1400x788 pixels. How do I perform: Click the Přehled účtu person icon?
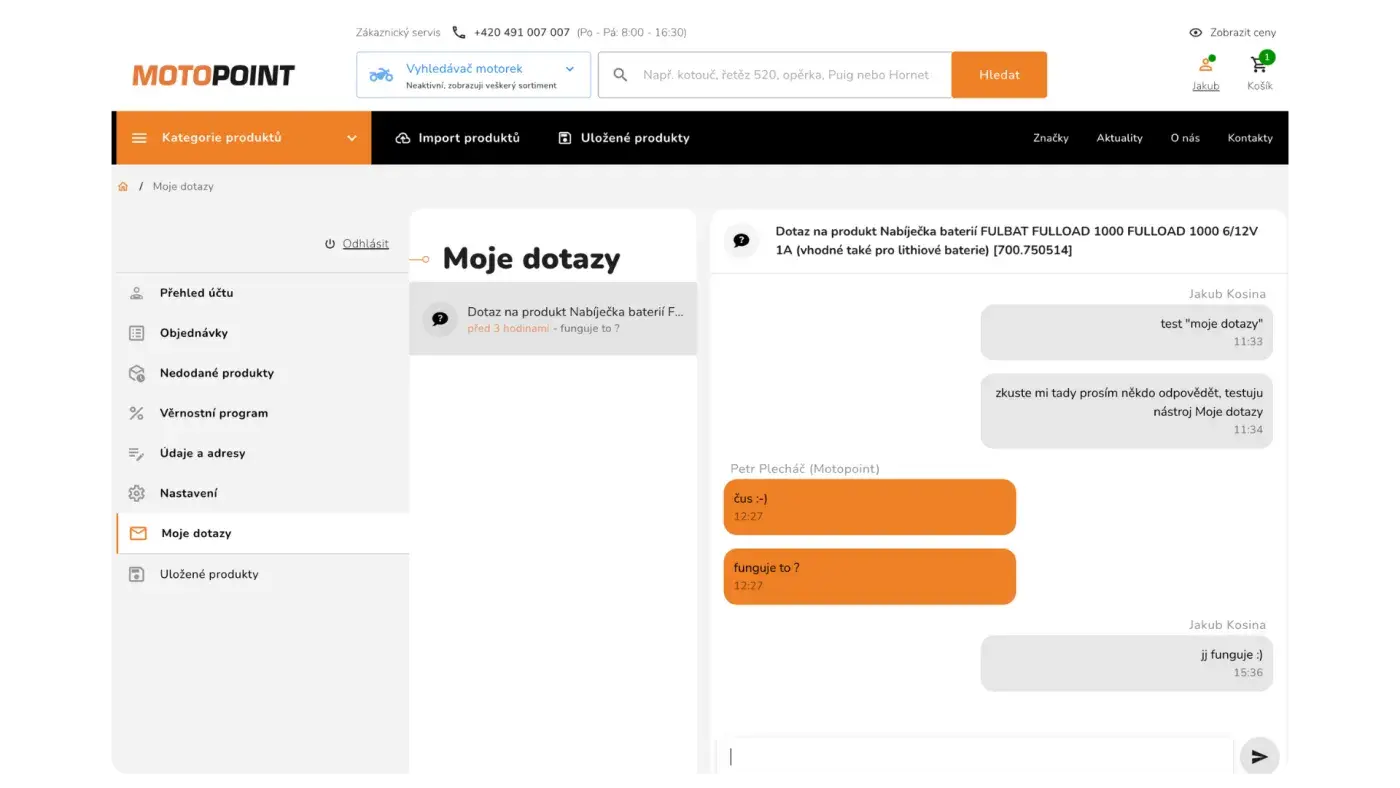click(x=137, y=293)
